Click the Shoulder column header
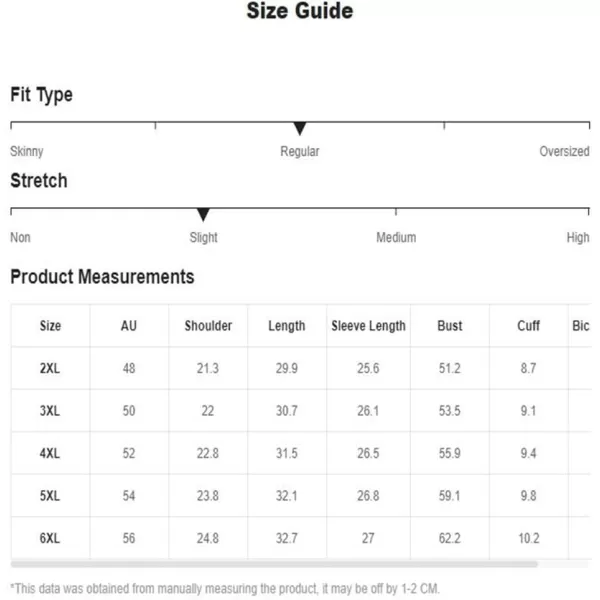Image resolution: width=600 pixels, height=600 pixels. pos(208,326)
